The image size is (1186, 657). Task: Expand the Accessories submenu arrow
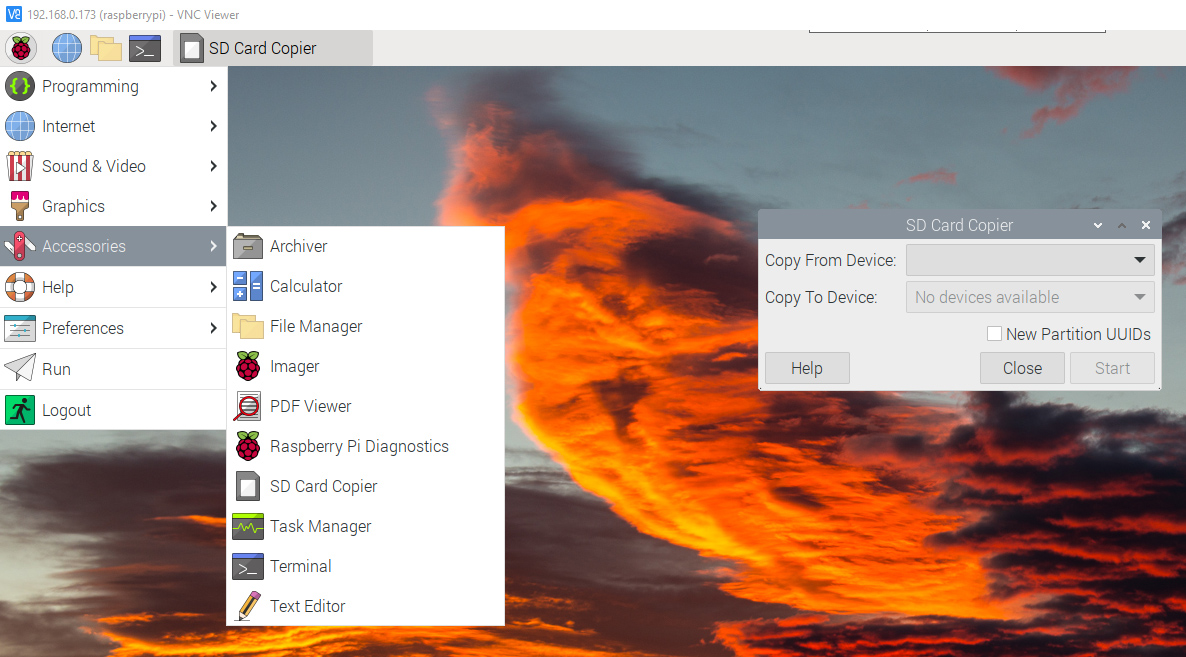click(x=213, y=246)
